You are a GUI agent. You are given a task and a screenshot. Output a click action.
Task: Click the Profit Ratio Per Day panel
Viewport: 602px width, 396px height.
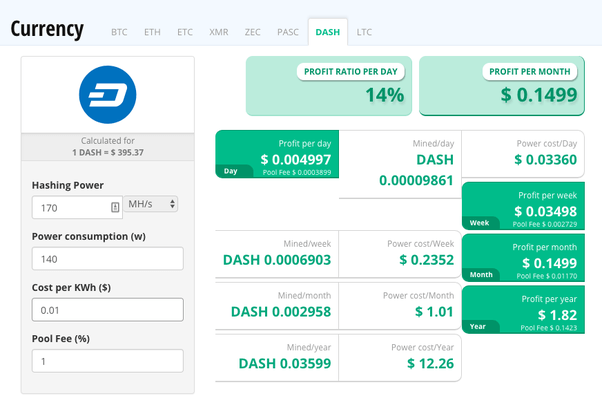click(329, 86)
